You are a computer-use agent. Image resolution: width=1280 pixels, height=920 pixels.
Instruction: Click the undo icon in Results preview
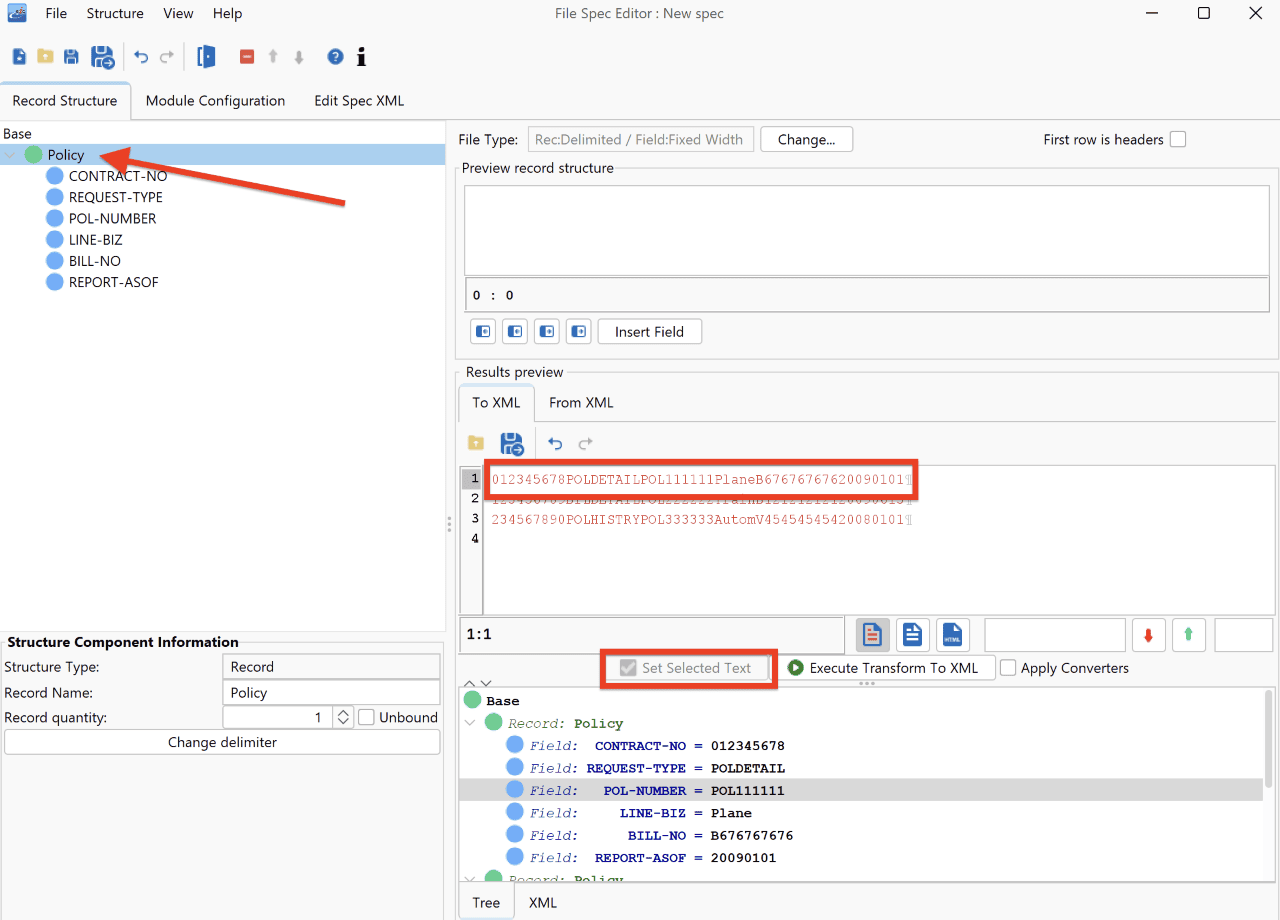pos(555,443)
